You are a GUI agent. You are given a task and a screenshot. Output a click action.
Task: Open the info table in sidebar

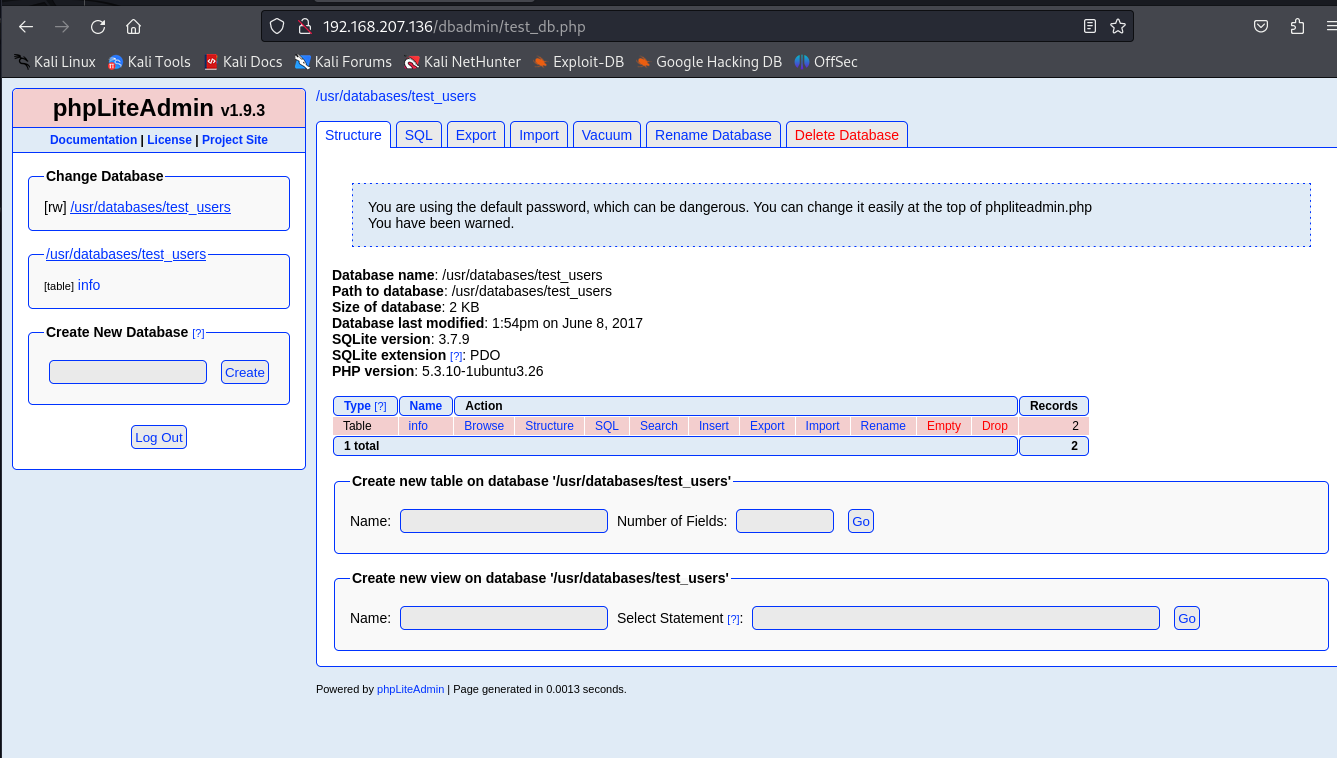89,285
